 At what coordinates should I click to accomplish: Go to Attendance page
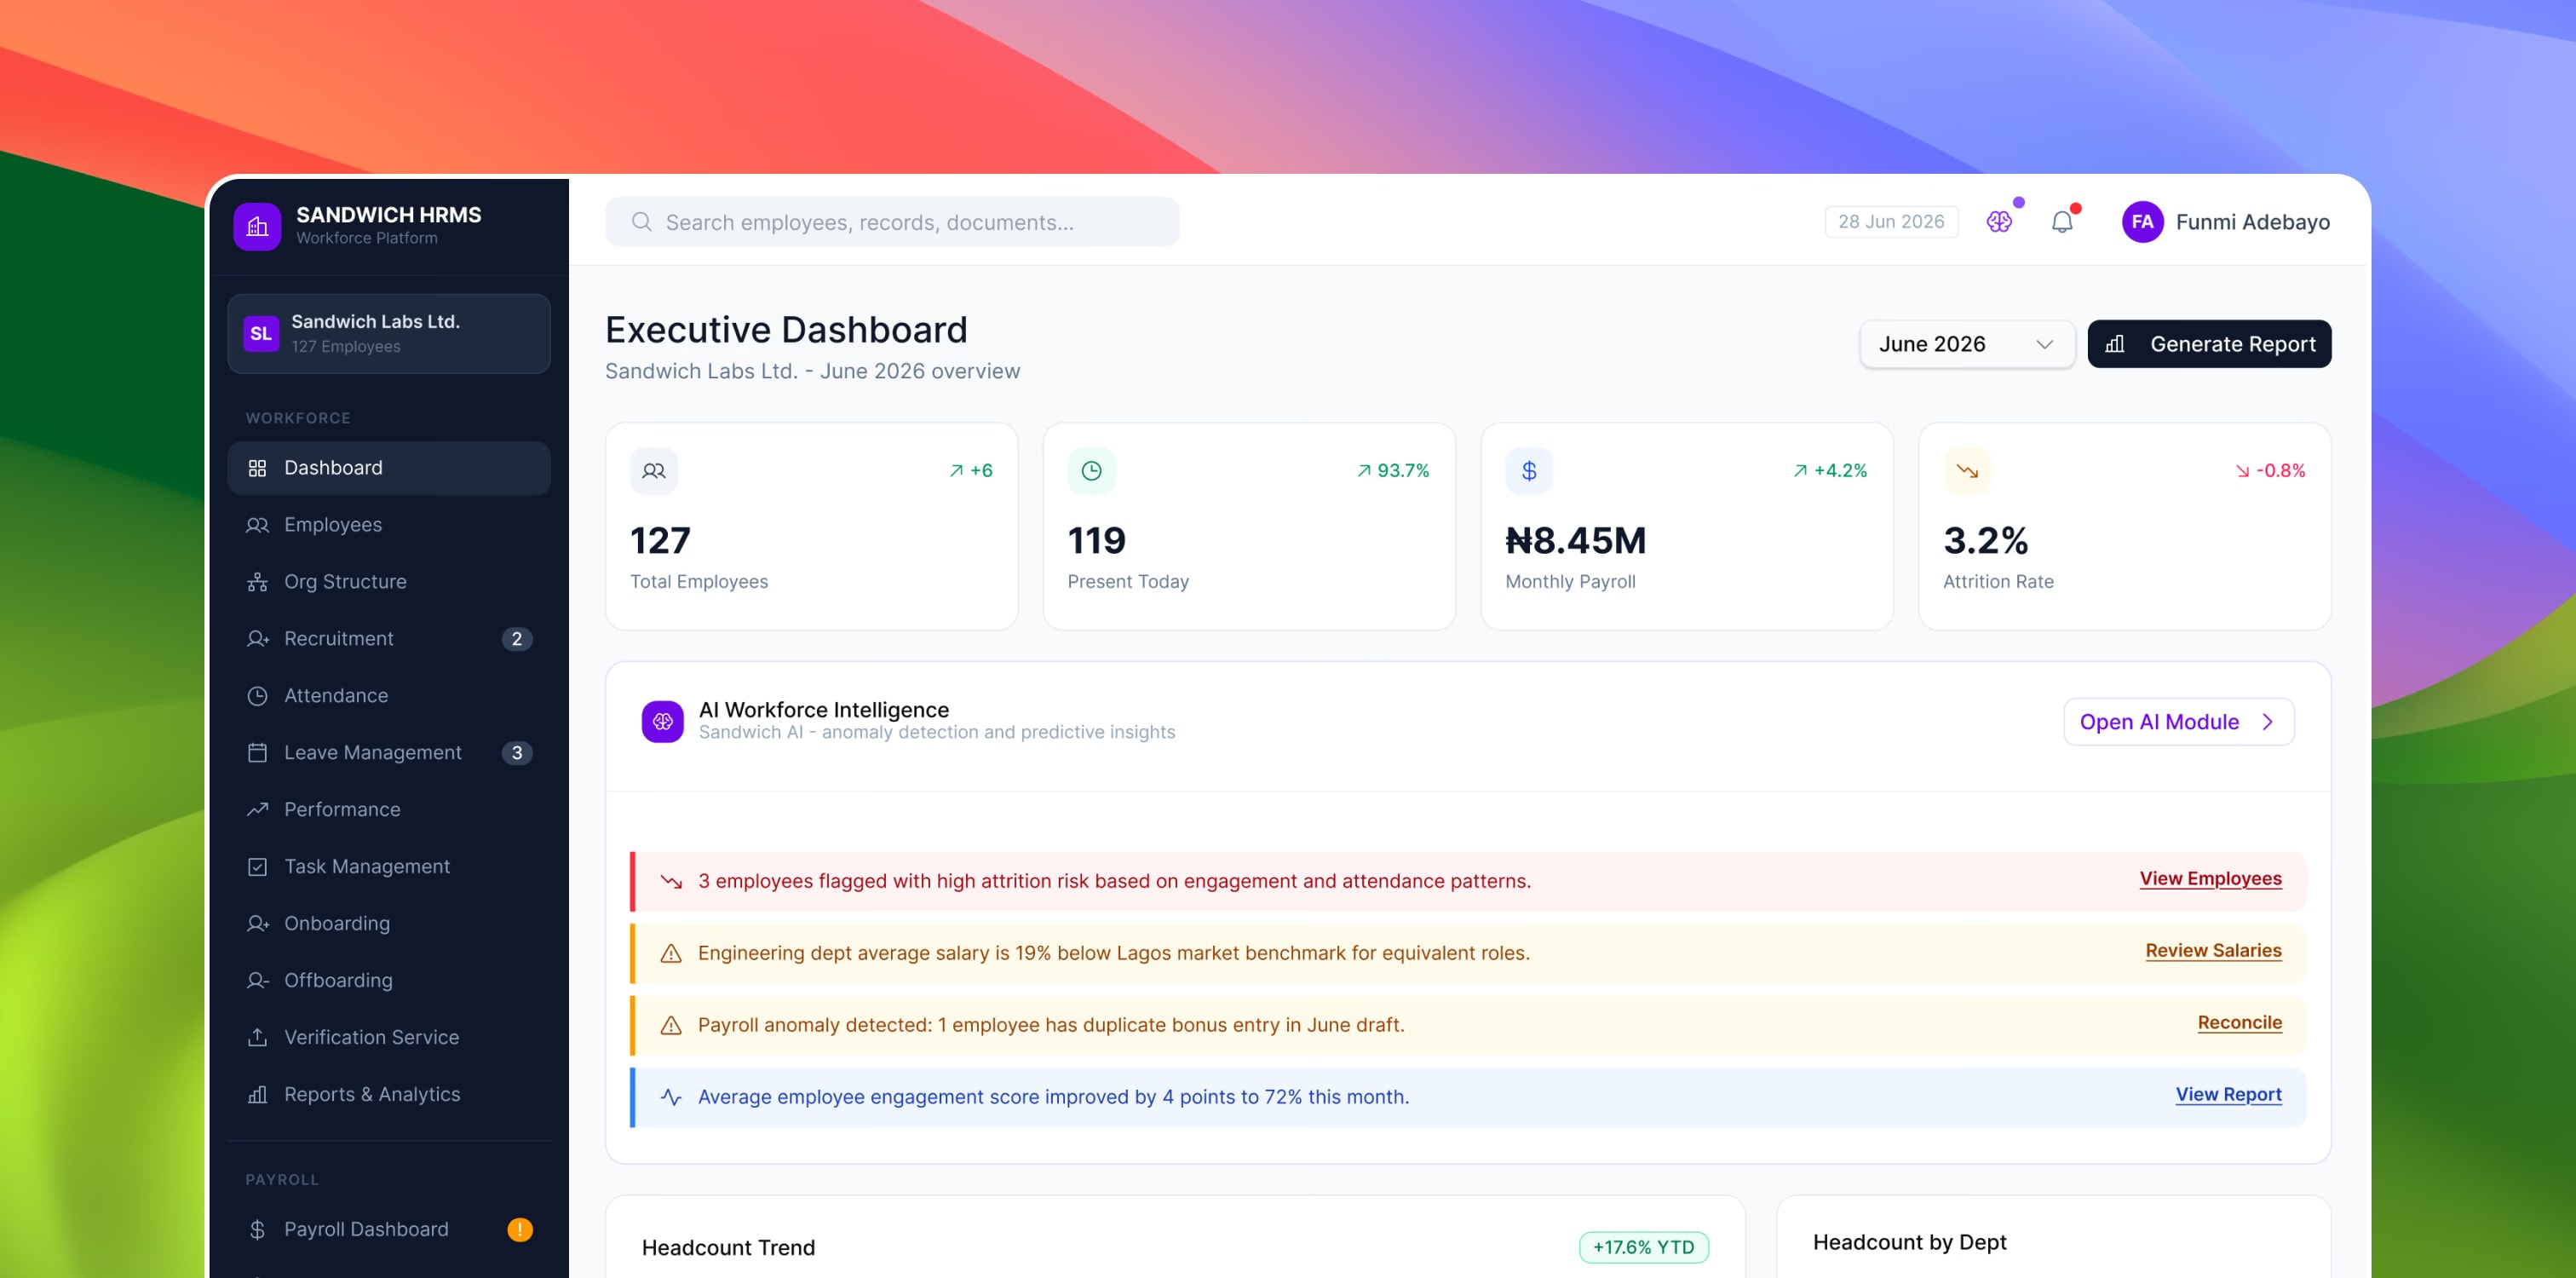(x=389, y=696)
